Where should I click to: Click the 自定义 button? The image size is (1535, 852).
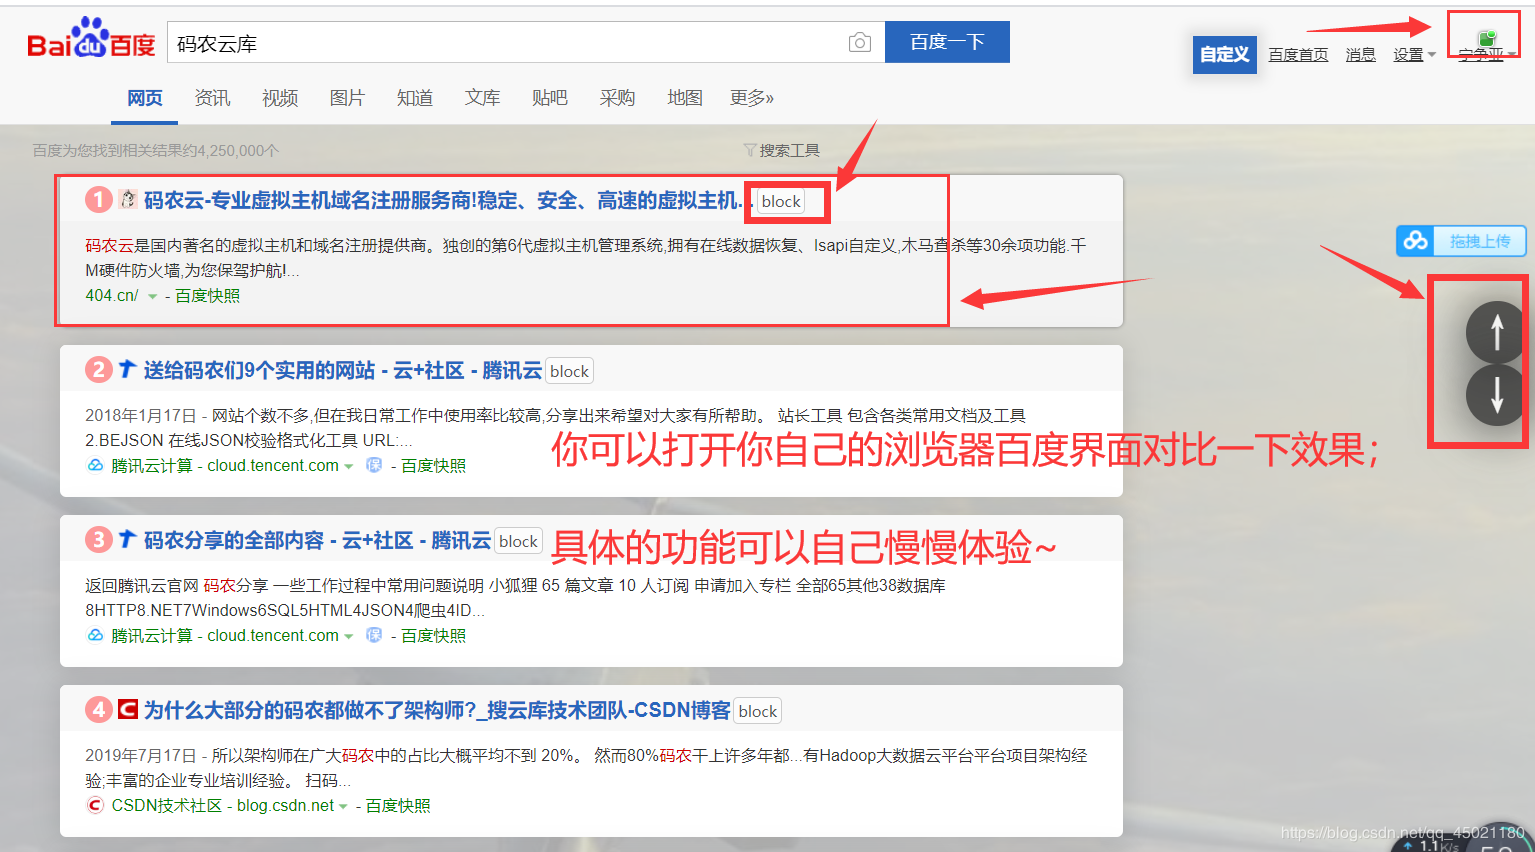(x=1224, y=54)
